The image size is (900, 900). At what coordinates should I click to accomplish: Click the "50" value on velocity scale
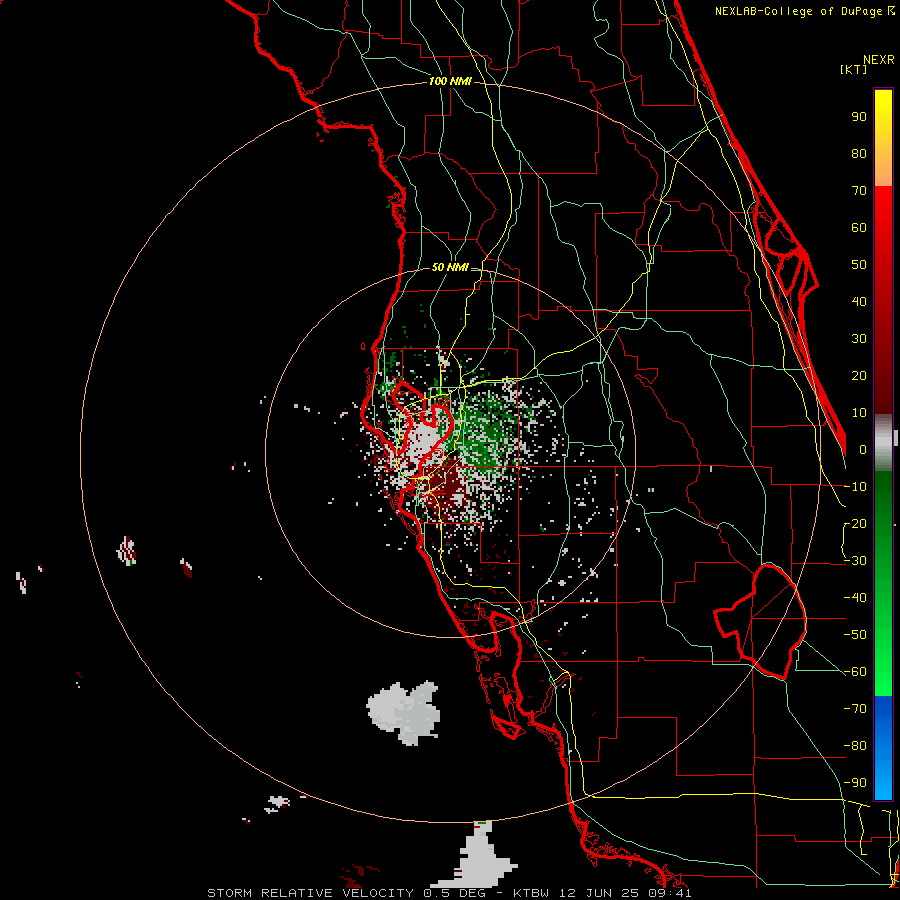[859, 265]
